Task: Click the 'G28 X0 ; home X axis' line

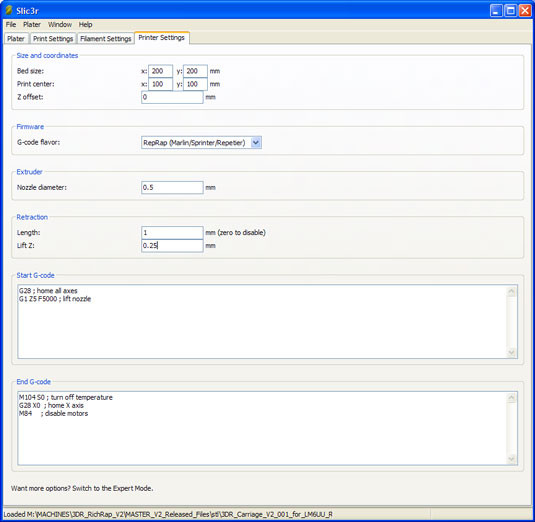Action: coord(51,405)
